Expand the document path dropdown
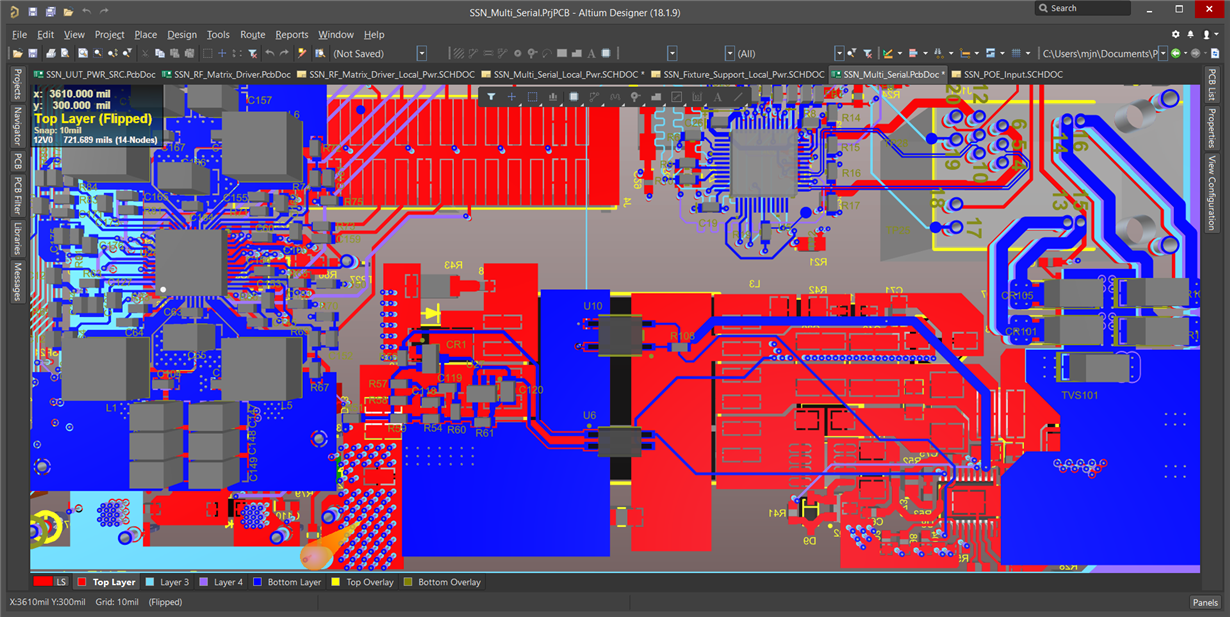This screenshot has height=617, width=1230. (x=1163, y=53)
